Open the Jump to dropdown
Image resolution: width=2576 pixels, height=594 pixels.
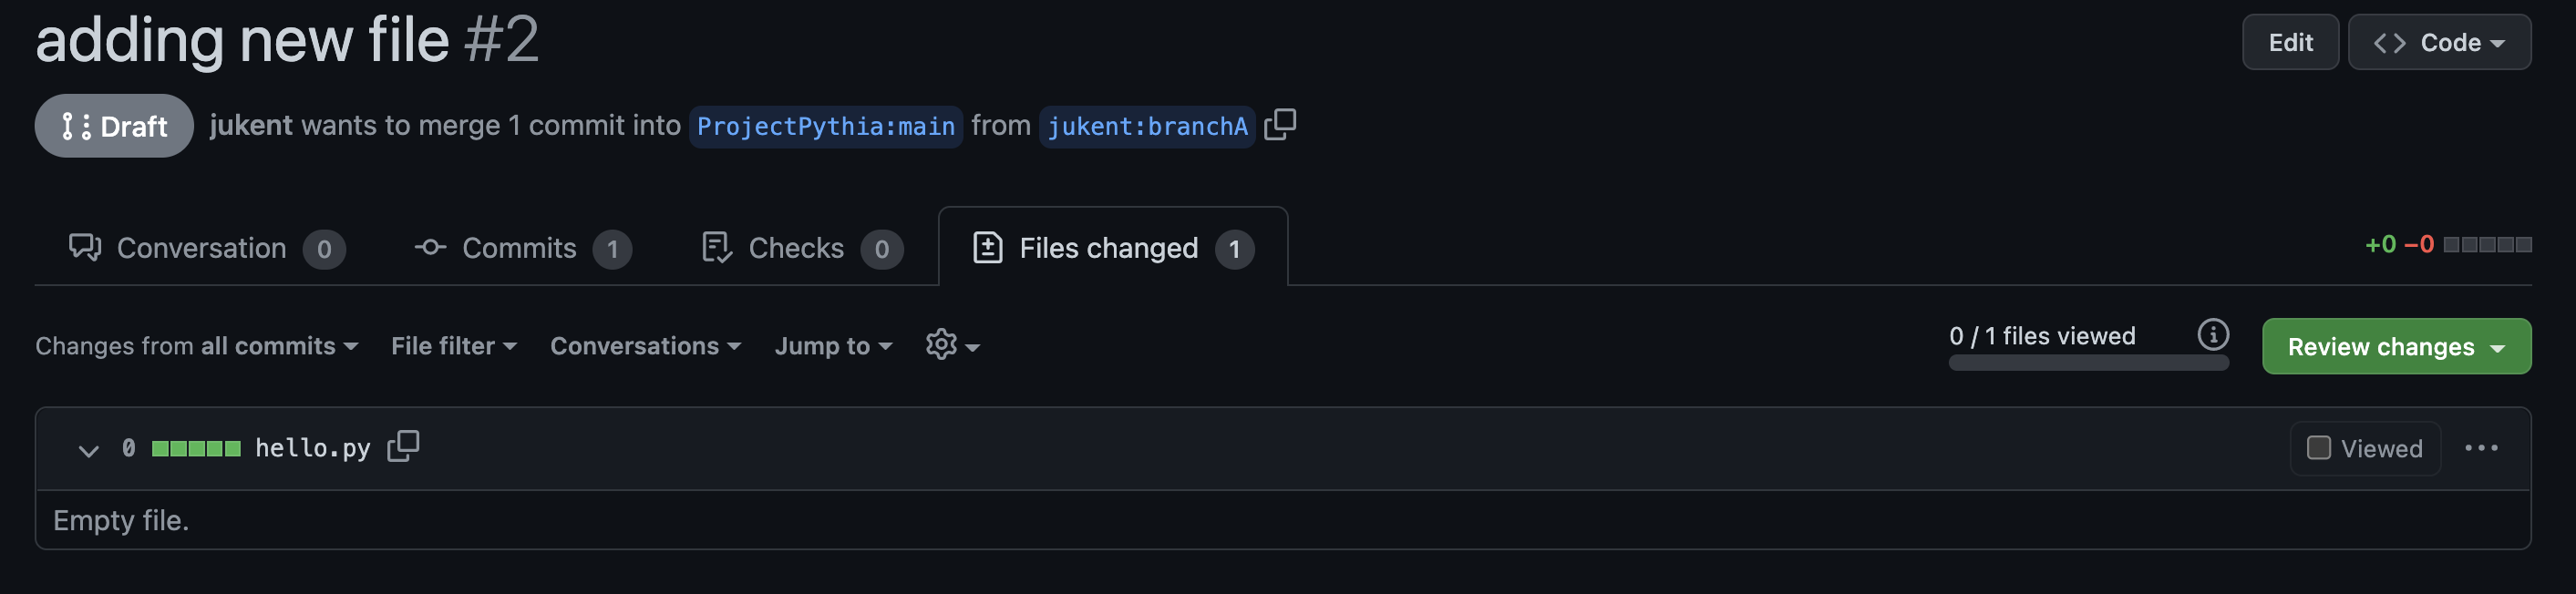pyautogui.click(x=833, y=346)
